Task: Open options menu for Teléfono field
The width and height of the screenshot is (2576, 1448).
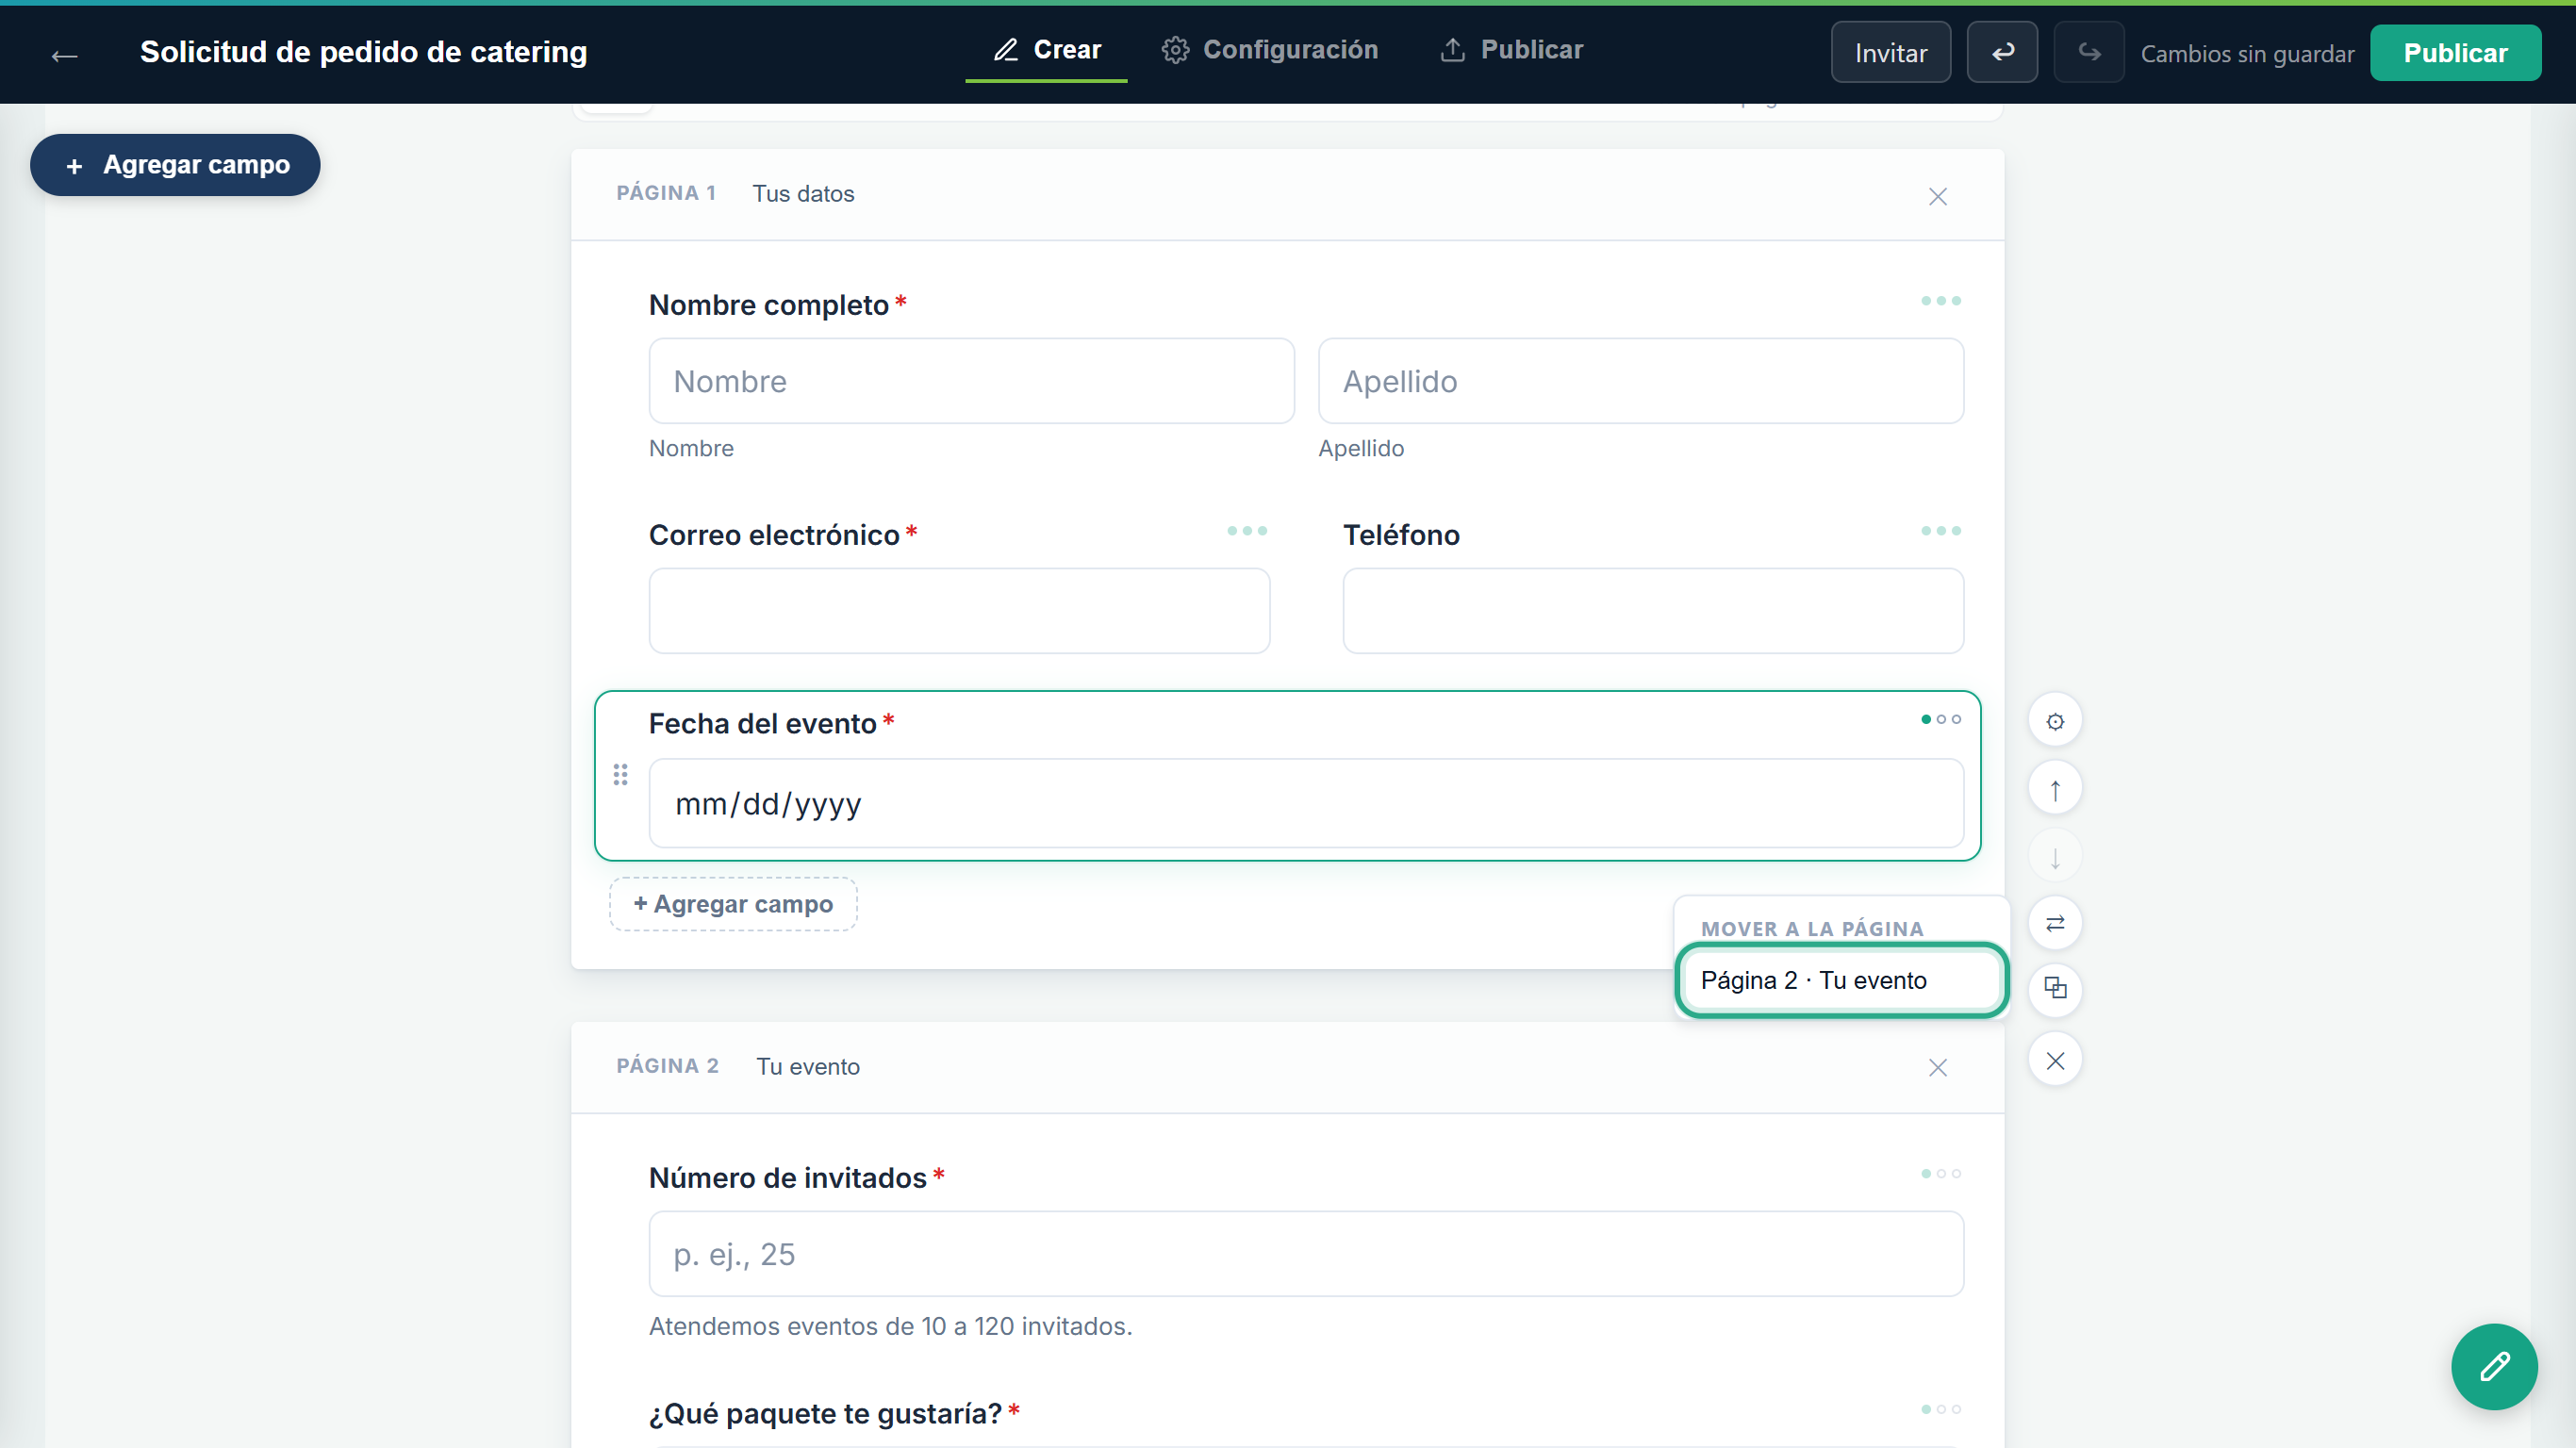Action: tap(1940, 531)
